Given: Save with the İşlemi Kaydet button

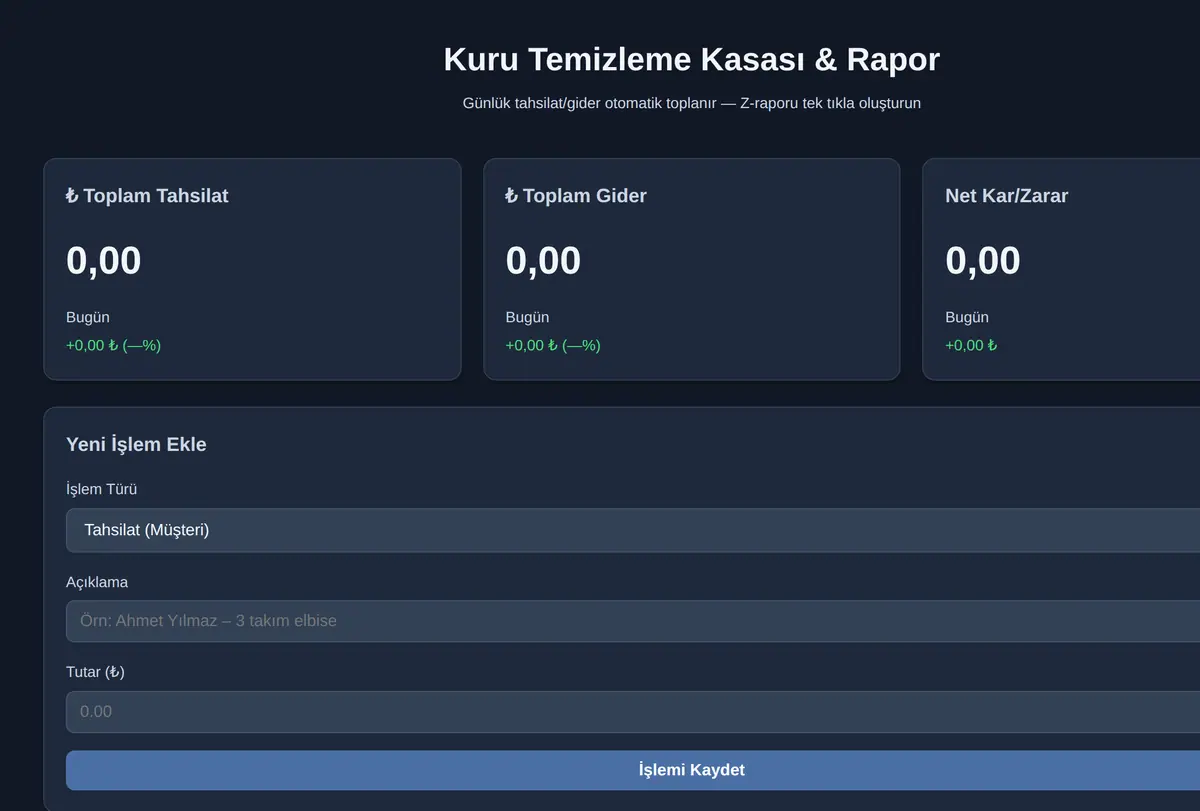Looking at the screenshot, I should pos(633,770).
